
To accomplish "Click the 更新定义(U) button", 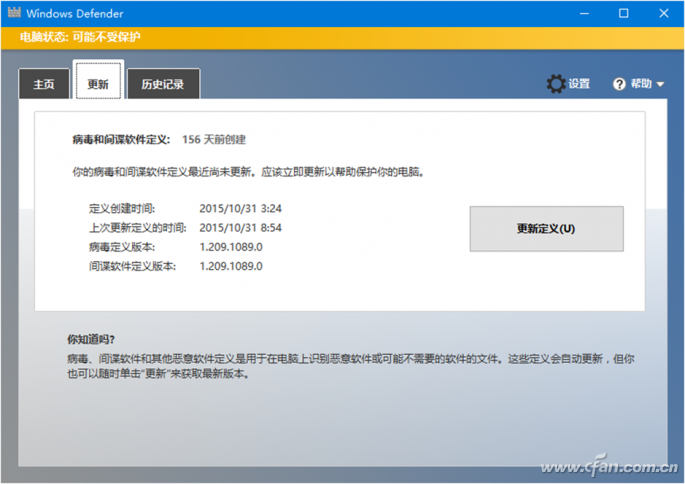I will [x=547, y=228].
